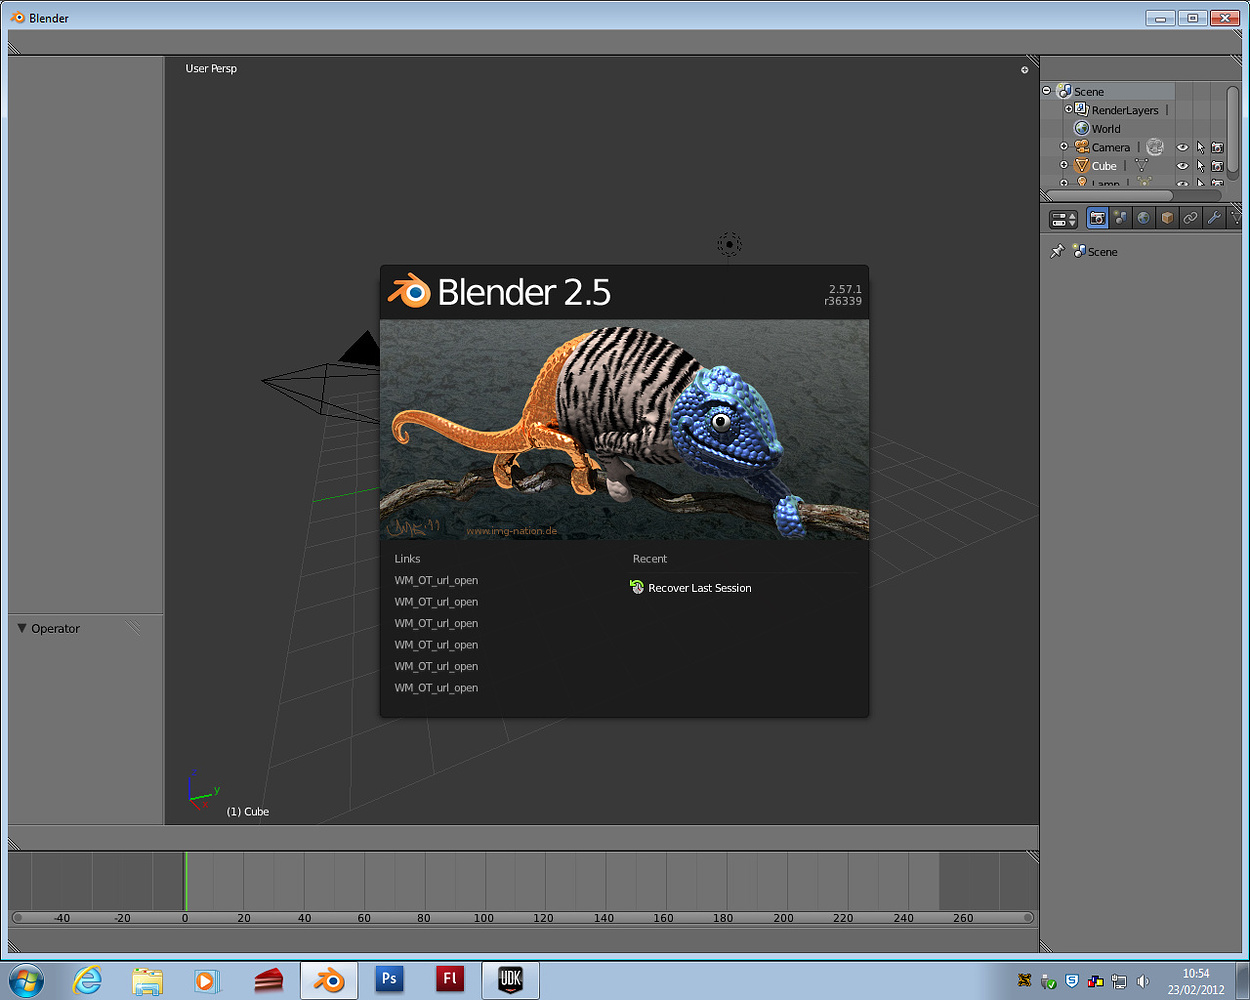
Task: Click the taskbar clock showing 10:54
Action: coord(1196,973)
